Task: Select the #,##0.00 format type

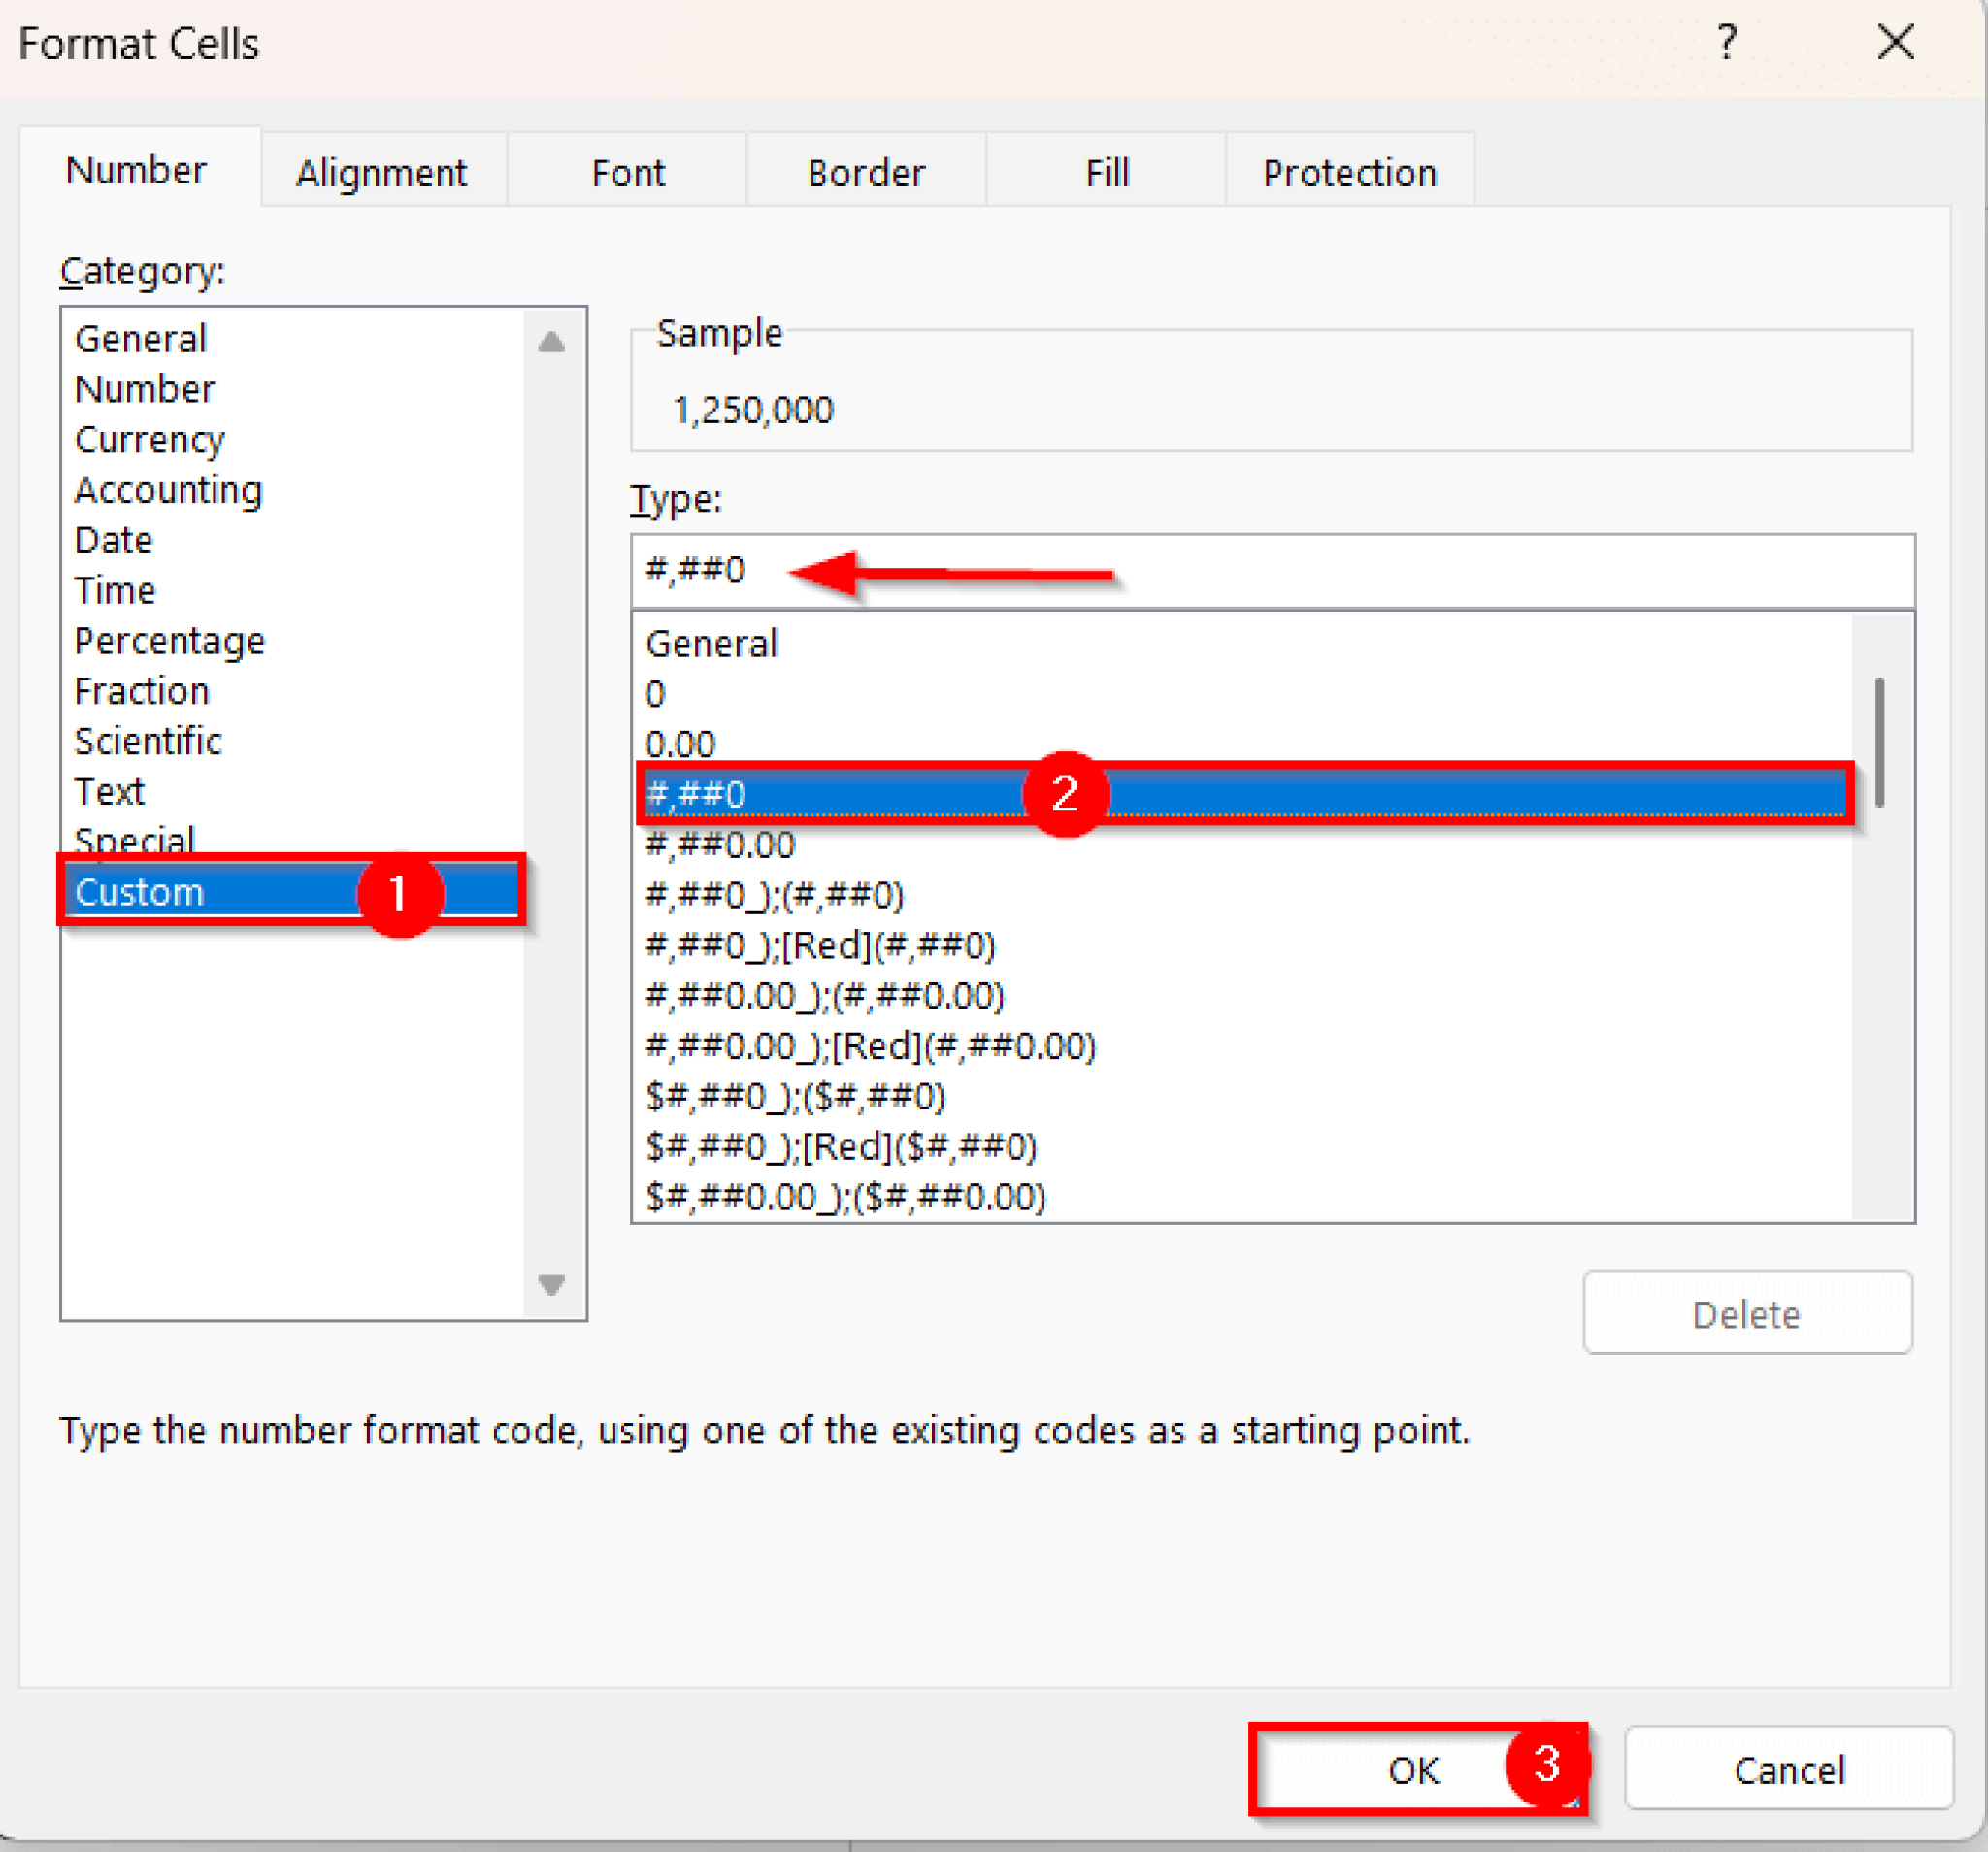Action: (720, 845)
